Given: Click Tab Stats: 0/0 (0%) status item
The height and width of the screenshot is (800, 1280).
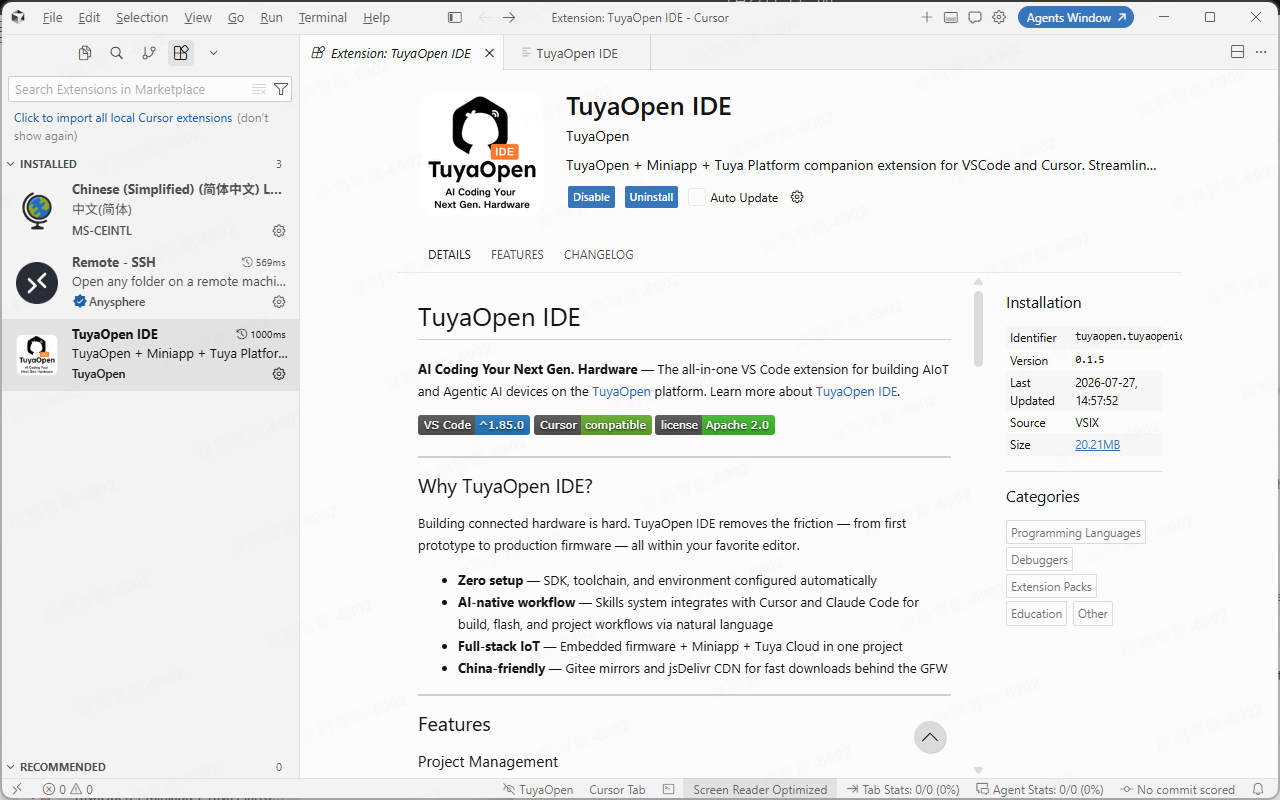Looking at the screenshot, I should tap(902, 789).
